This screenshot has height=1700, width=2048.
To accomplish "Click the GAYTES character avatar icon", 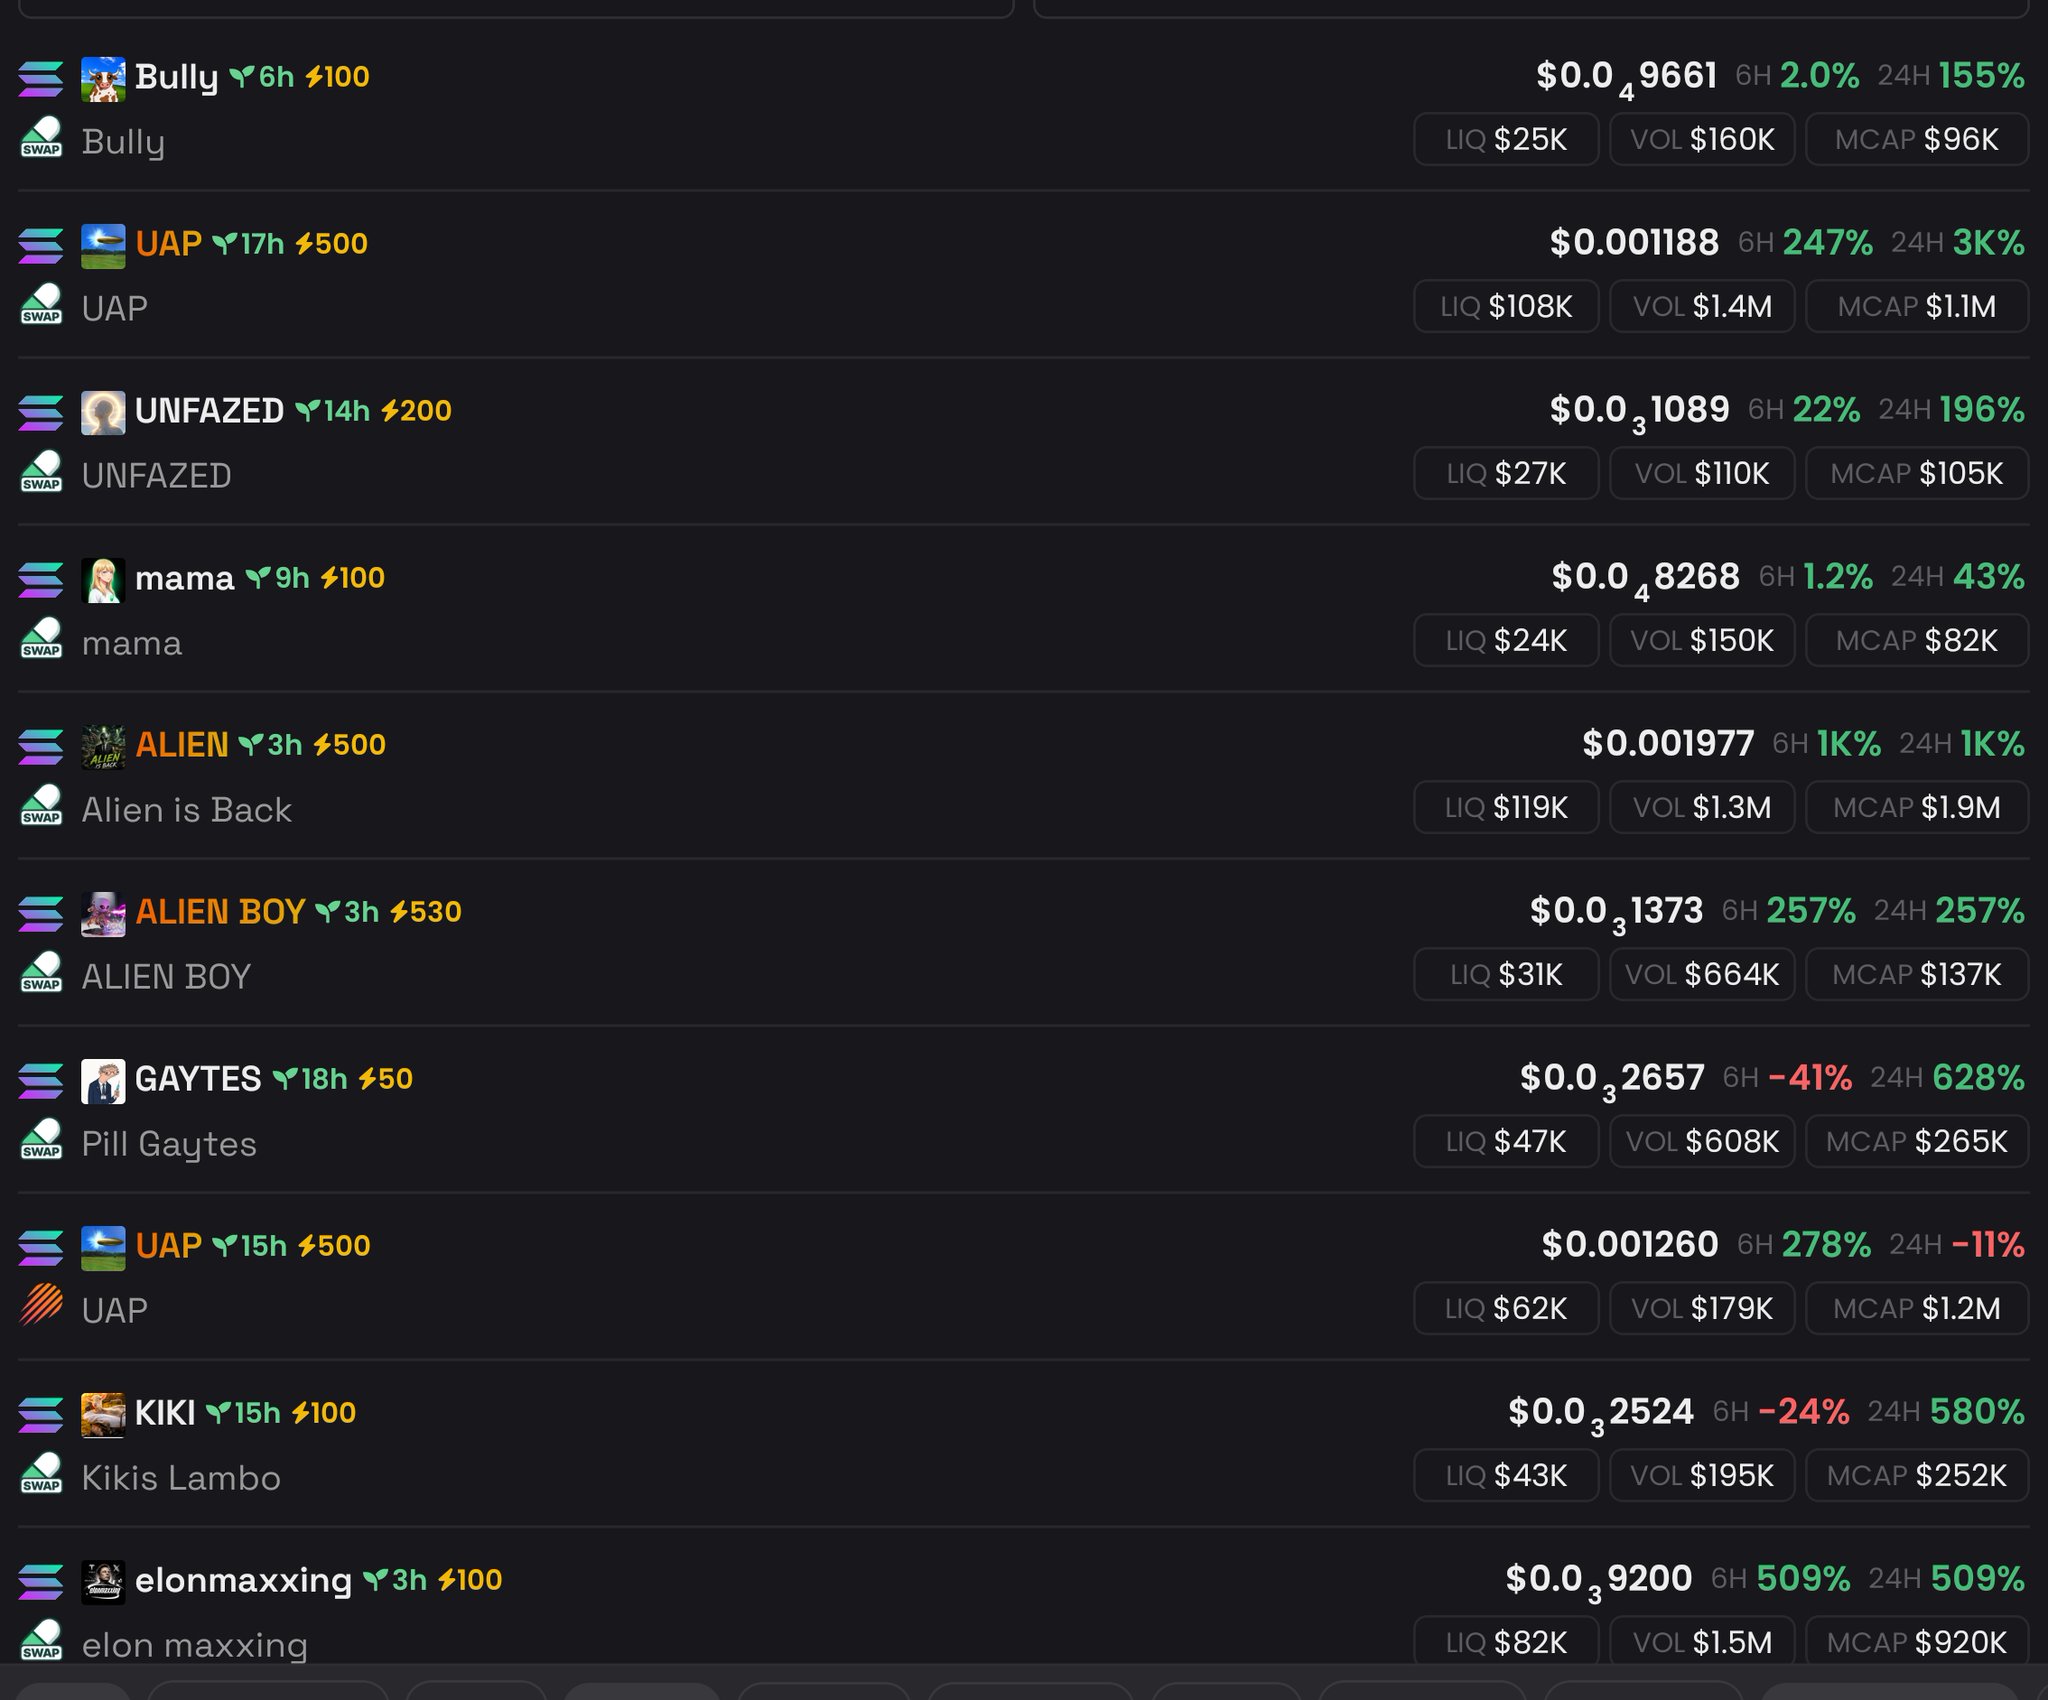I will (103, 1081).
